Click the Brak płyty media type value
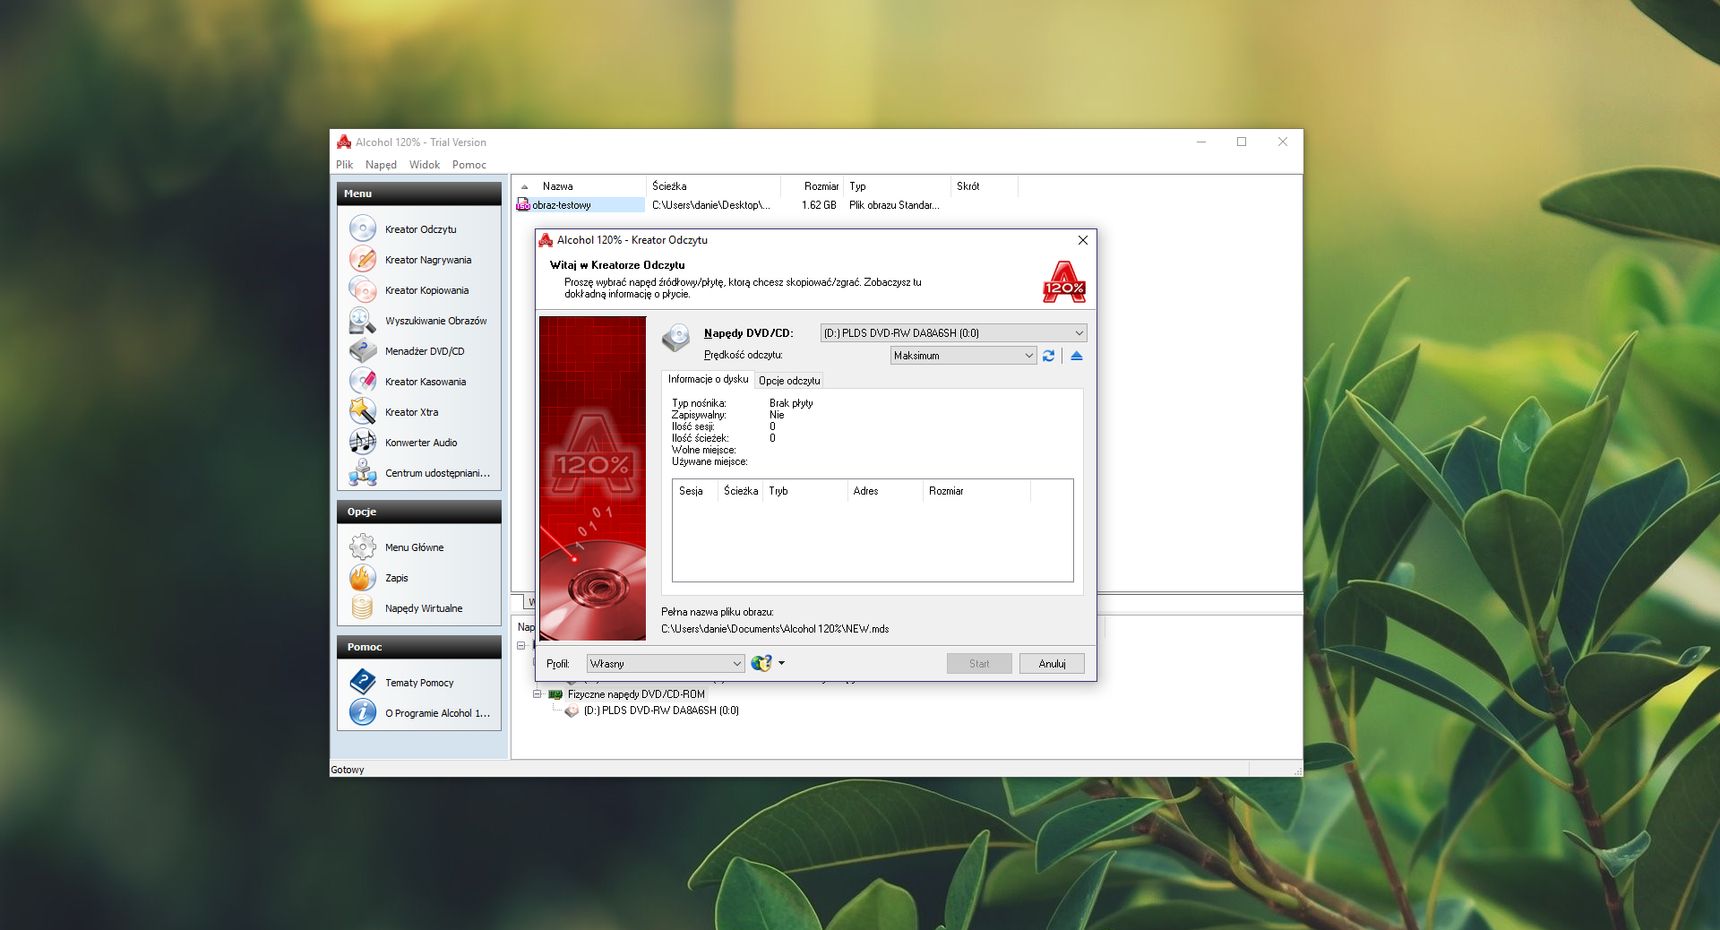1720x930 pixels. tap(791, 403)
